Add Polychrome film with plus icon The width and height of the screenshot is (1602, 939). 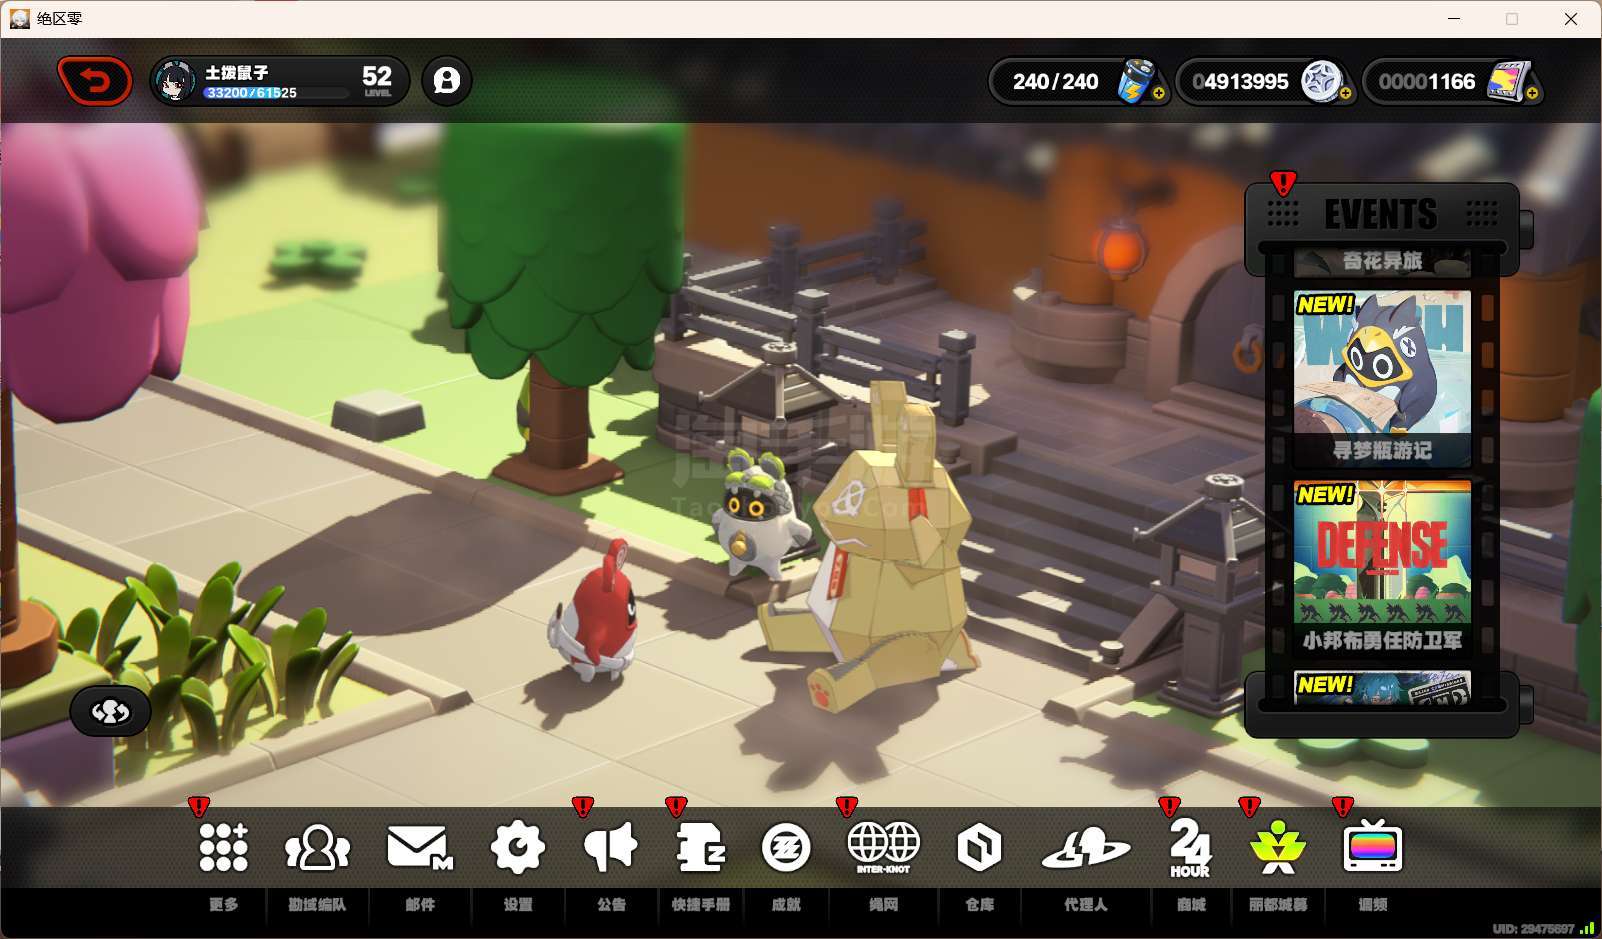click(x=1532, y=93)
